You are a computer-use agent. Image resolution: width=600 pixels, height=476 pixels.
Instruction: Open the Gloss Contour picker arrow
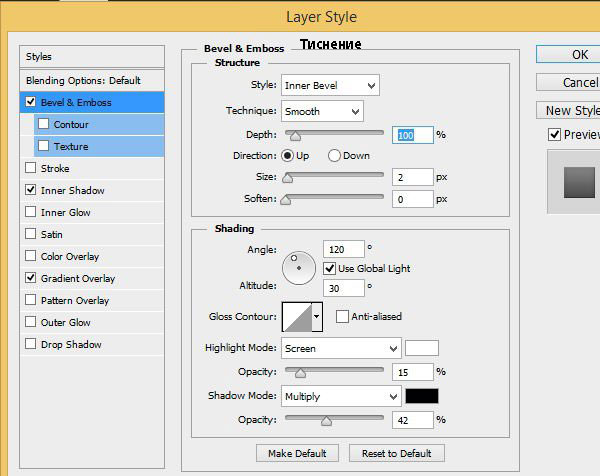(x=318, y=317)
